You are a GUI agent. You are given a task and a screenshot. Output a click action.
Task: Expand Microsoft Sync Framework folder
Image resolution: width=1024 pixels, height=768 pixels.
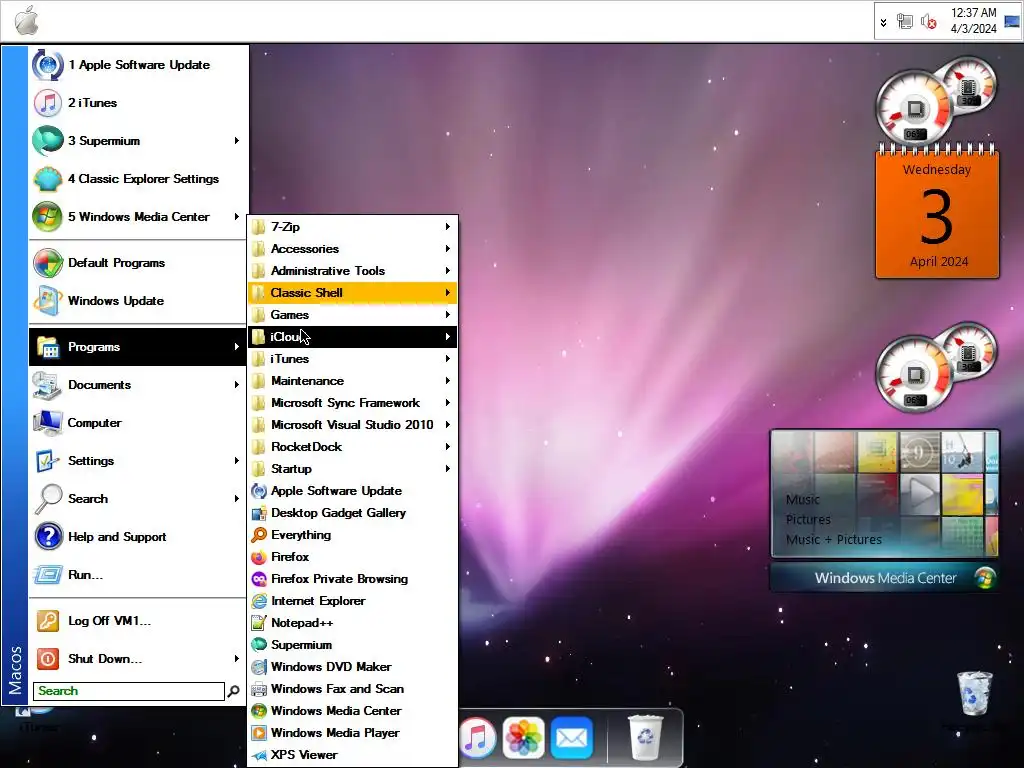click(353, 402)
